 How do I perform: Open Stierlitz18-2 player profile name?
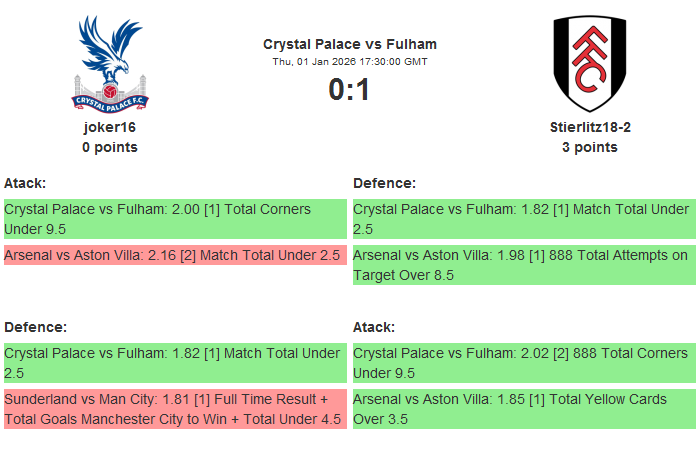point(590,127)
